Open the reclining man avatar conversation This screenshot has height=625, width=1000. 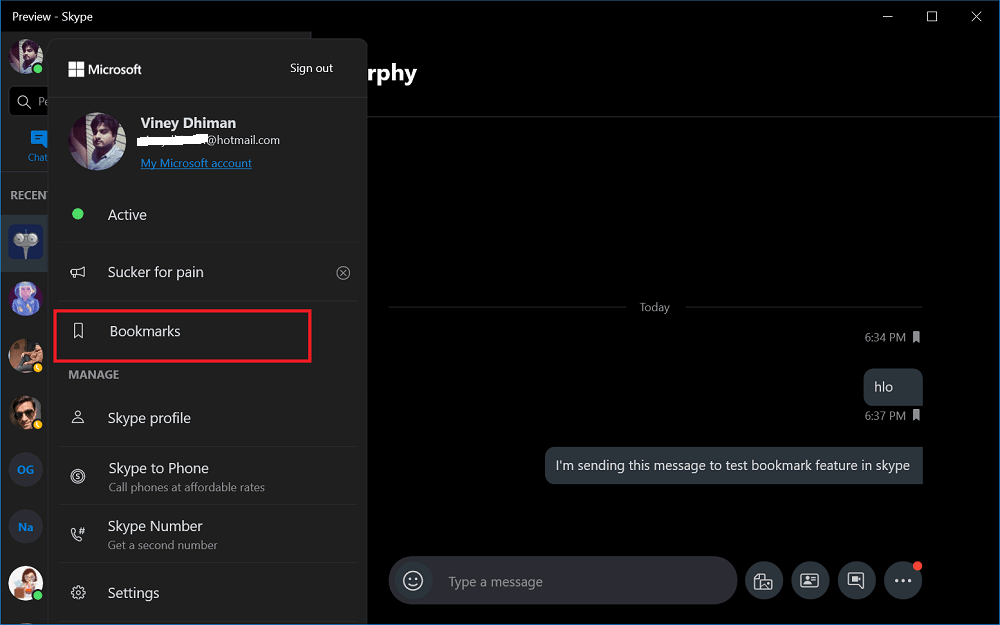tap(26, 356)
